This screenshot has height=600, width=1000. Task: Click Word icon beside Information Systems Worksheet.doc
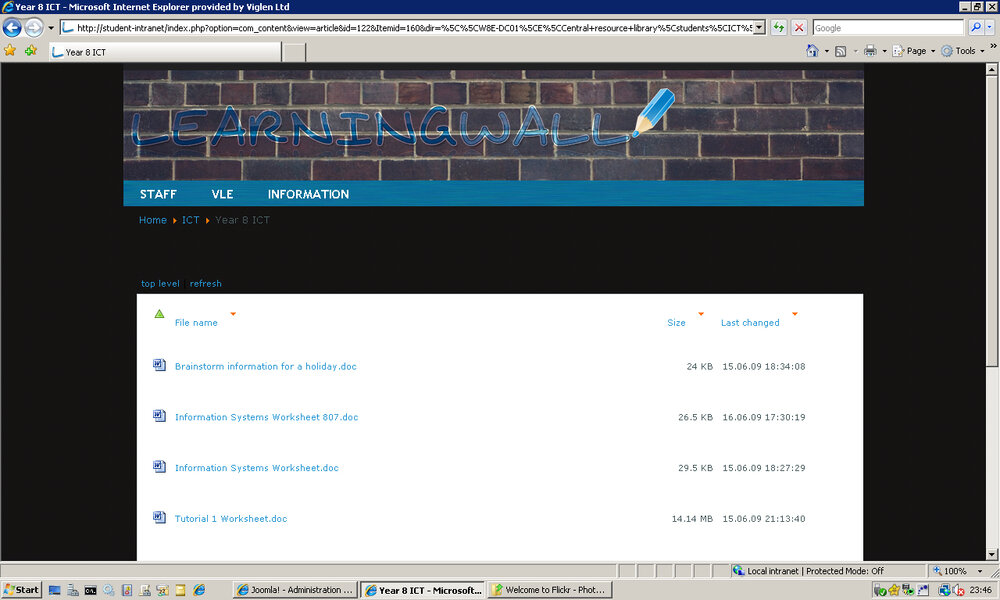[159, 467]
